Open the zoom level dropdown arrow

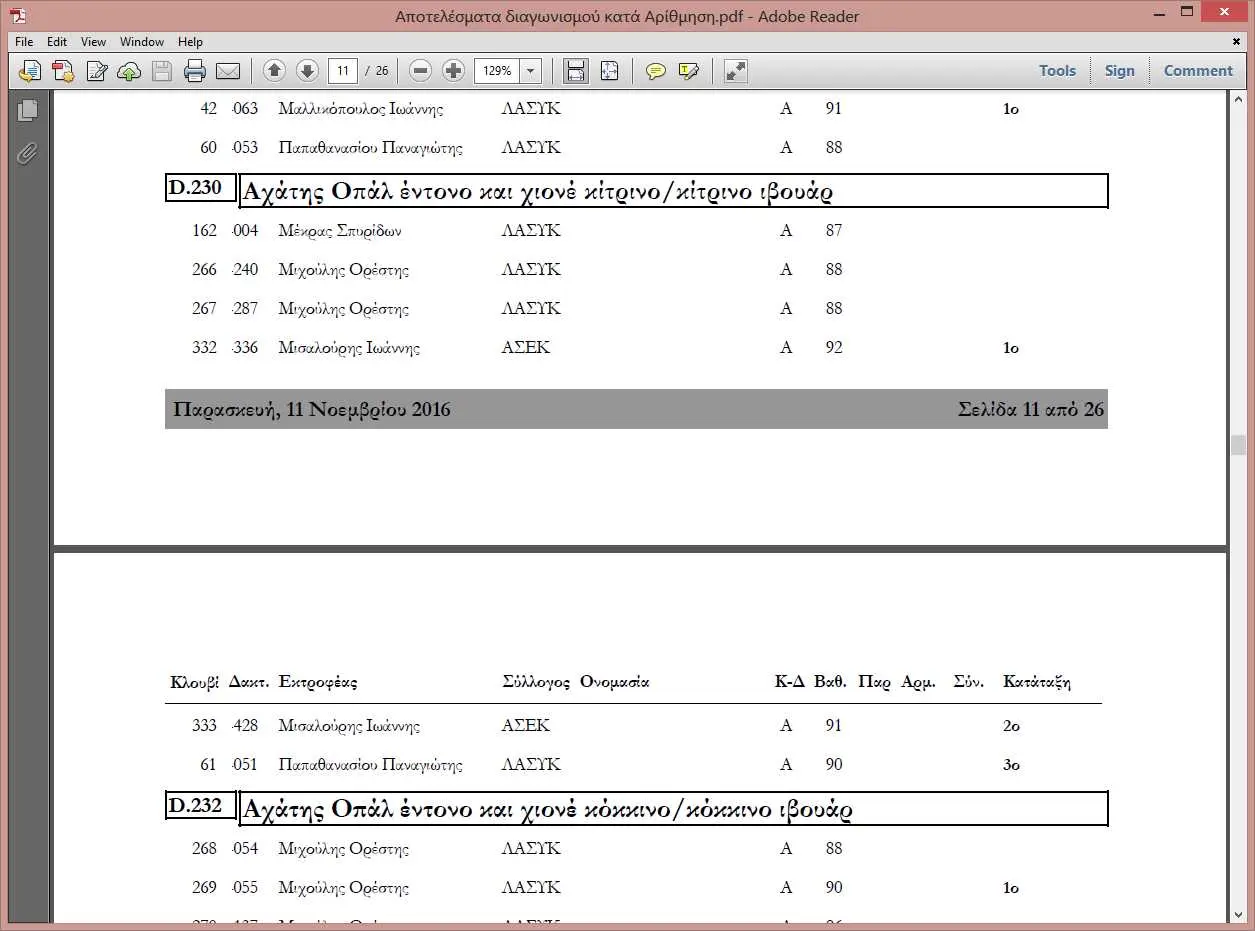tap(530, 71)
